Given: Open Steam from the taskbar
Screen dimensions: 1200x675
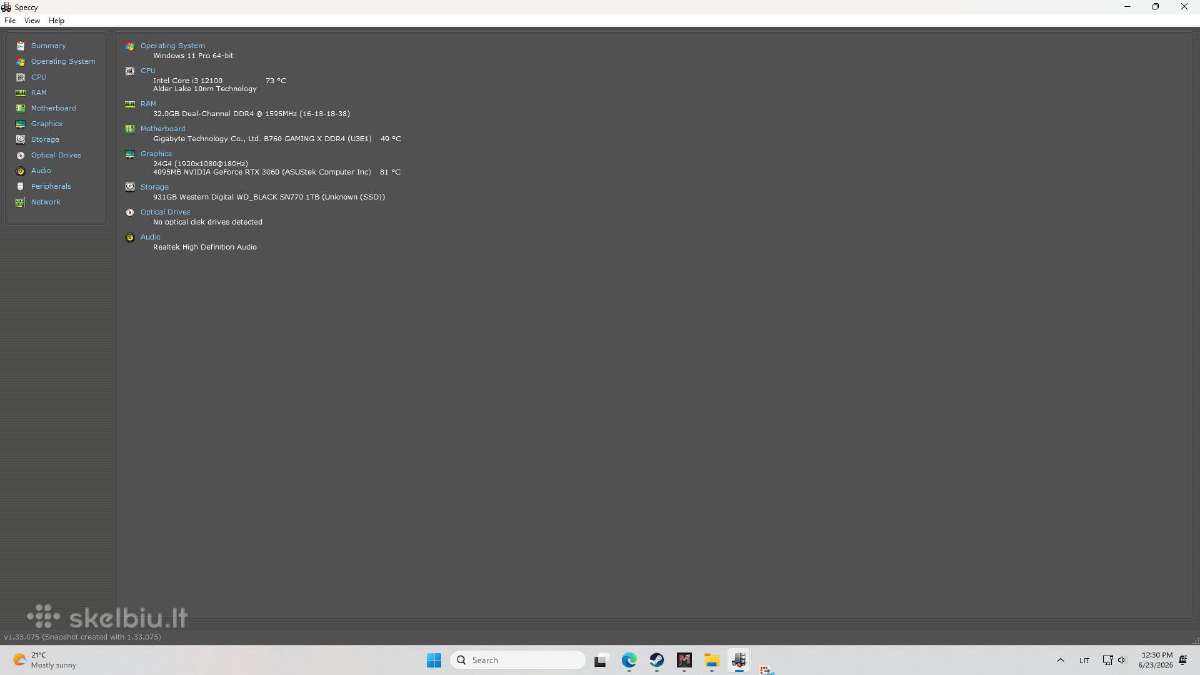Looking at the screenshot, I should point(656,660).
